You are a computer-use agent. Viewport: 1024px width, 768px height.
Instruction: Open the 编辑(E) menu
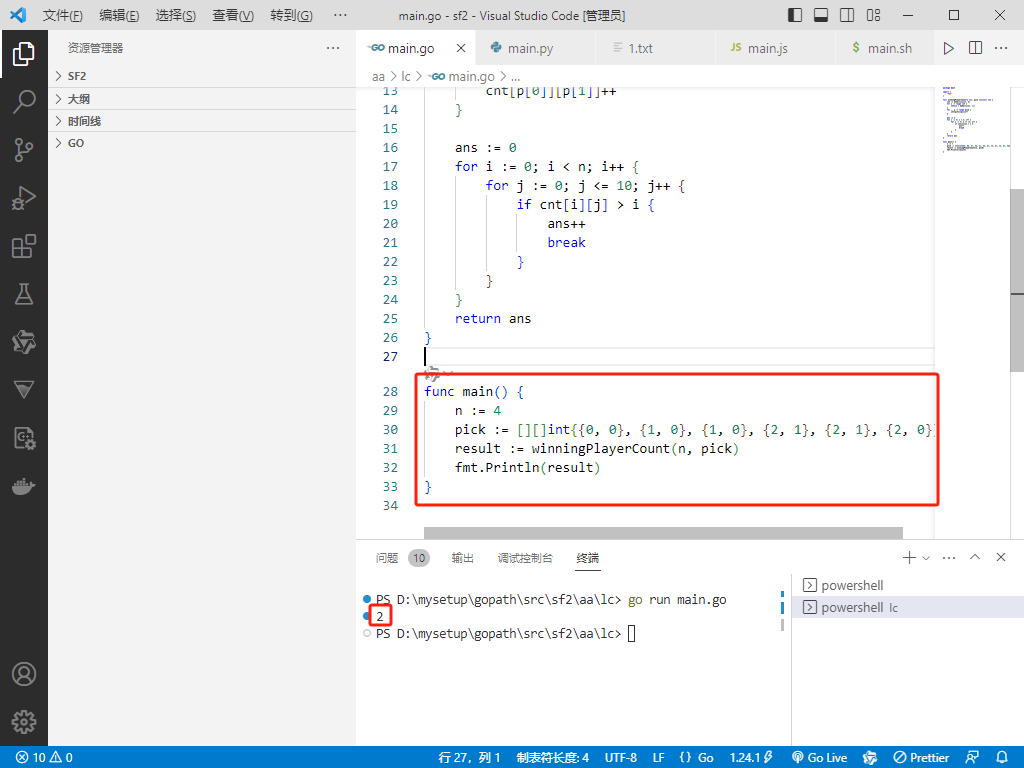point(119,15)
